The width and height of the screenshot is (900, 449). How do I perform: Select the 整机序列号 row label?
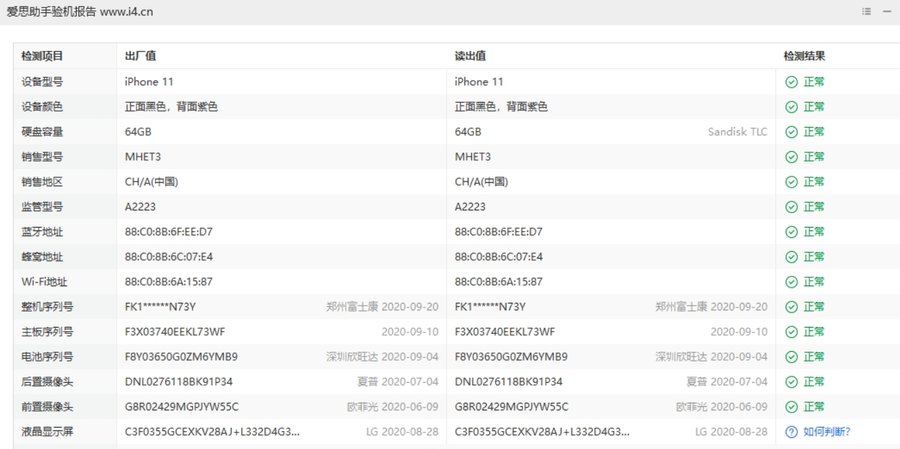coord(48,307)
